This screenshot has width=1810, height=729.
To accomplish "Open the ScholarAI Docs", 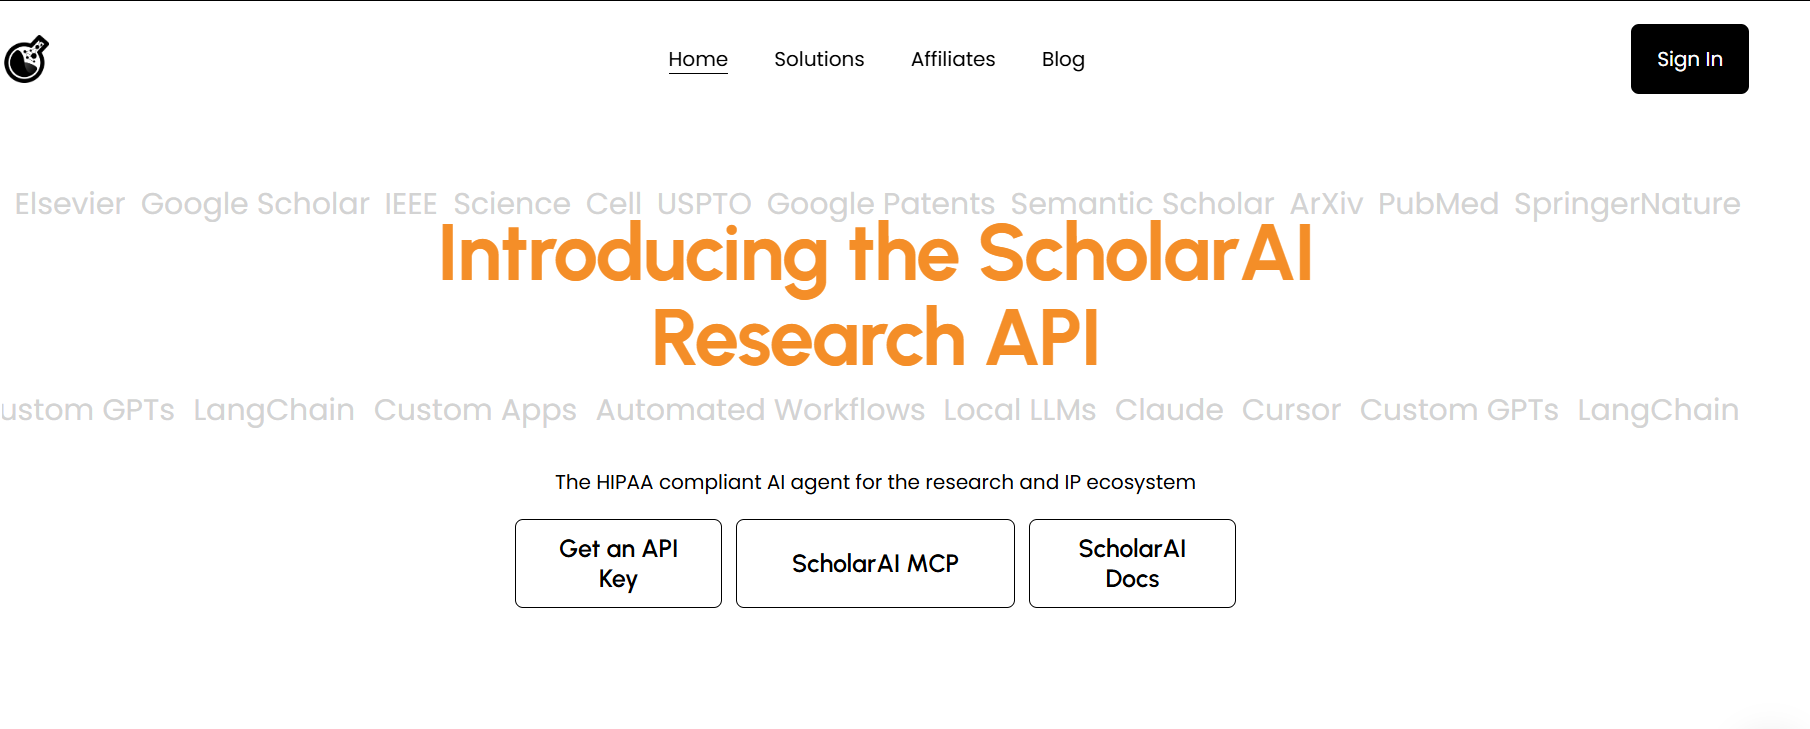I will point(1131,563).
